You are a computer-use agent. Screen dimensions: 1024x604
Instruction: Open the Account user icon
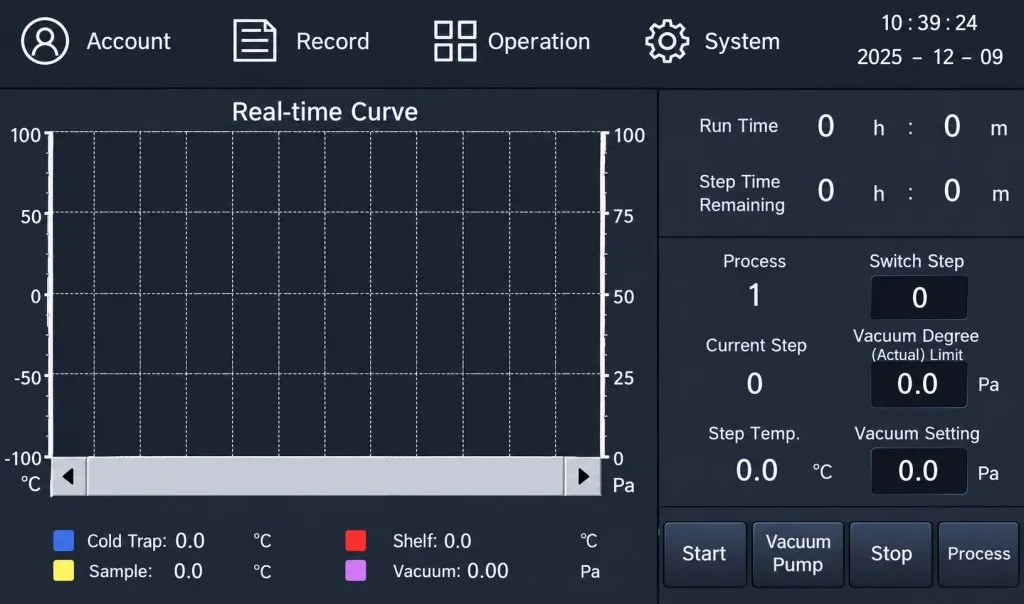click(x=44, y=41)
